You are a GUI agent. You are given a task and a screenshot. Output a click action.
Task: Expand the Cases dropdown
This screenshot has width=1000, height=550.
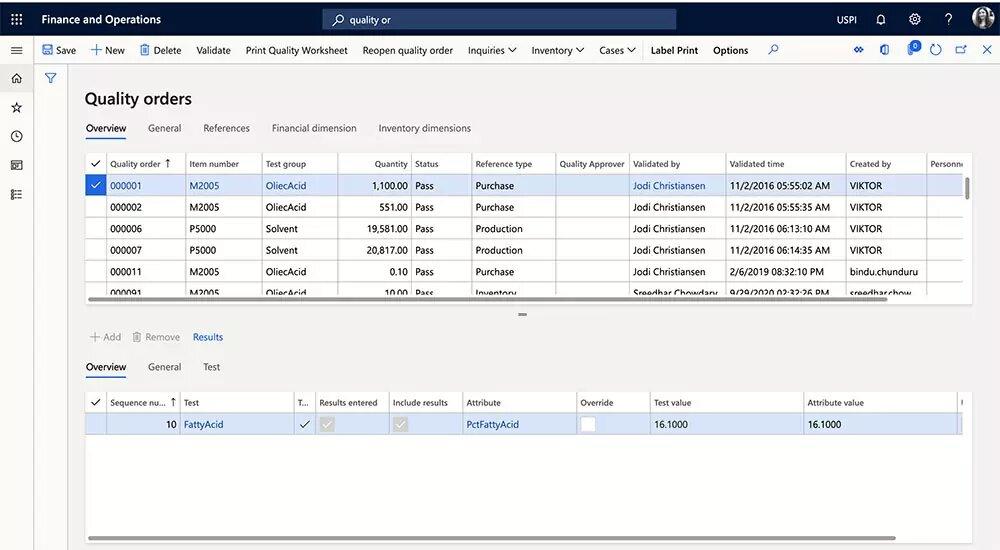617,50
